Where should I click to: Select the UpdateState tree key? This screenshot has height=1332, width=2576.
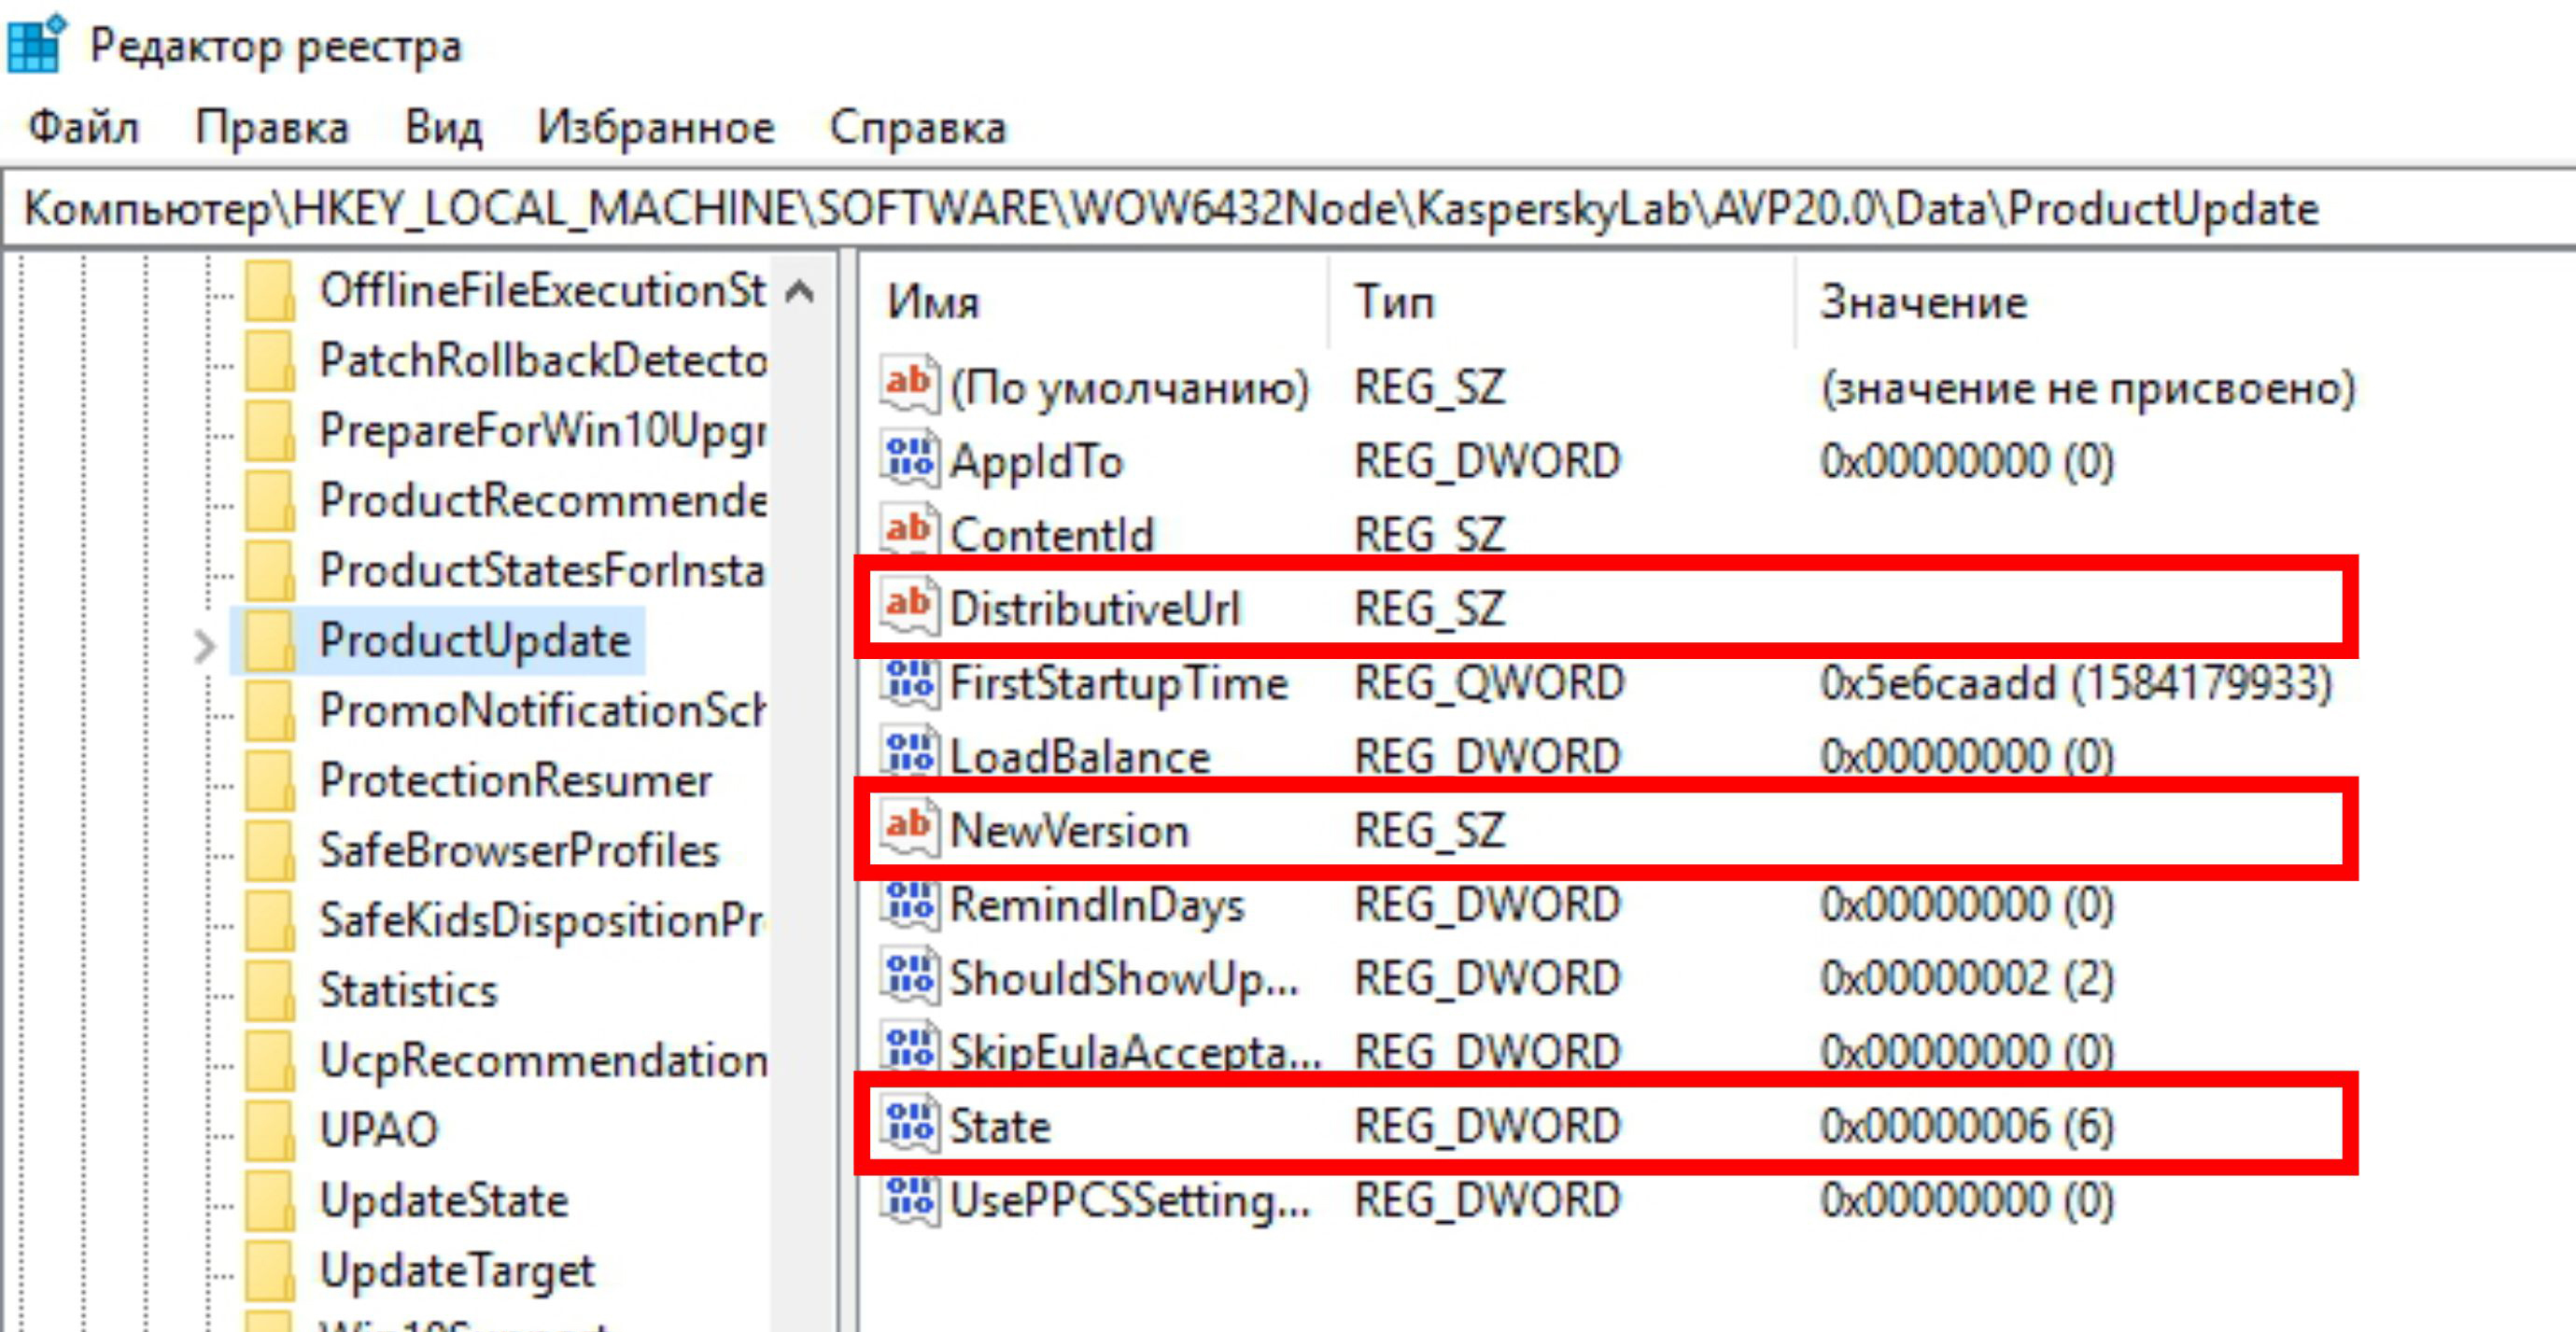[x=443, y=1201]
